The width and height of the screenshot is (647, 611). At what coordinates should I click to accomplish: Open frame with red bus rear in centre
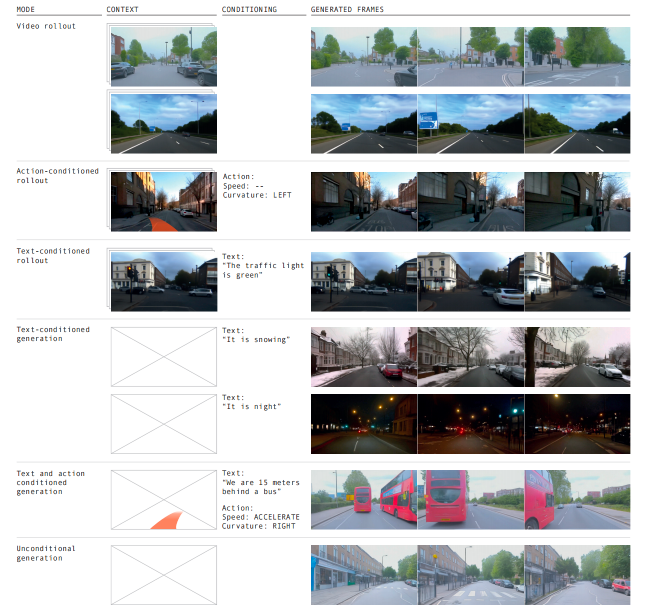click(x=471, y=500)
